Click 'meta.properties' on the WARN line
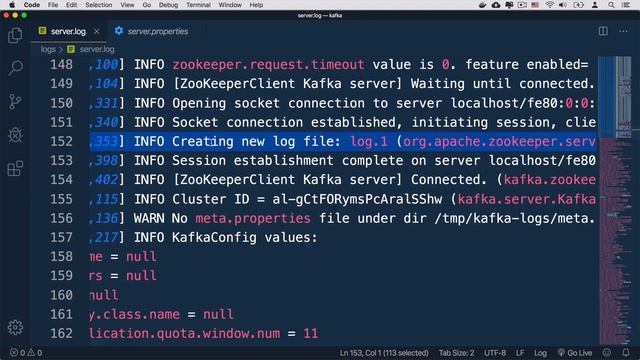 click(x=253, y=218)
